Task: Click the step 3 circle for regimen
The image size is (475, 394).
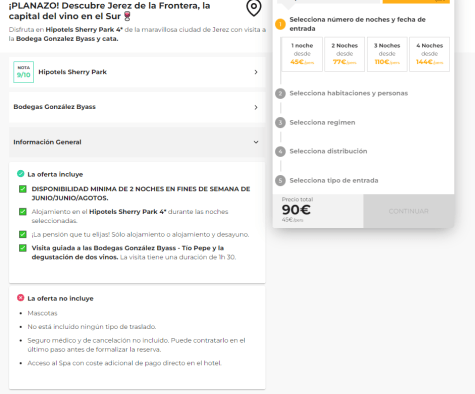Action: click(x=280, y=123)
